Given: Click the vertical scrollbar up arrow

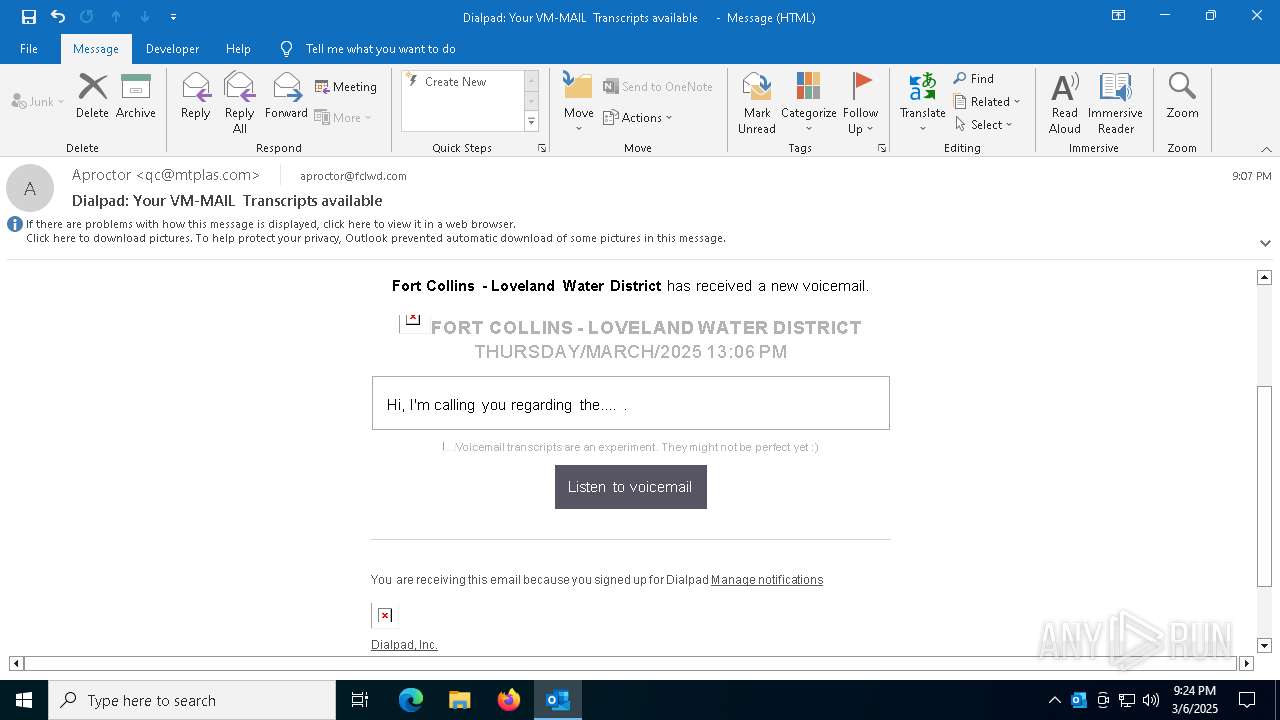Looking at the screenshot, I should tap(1264, 277).
